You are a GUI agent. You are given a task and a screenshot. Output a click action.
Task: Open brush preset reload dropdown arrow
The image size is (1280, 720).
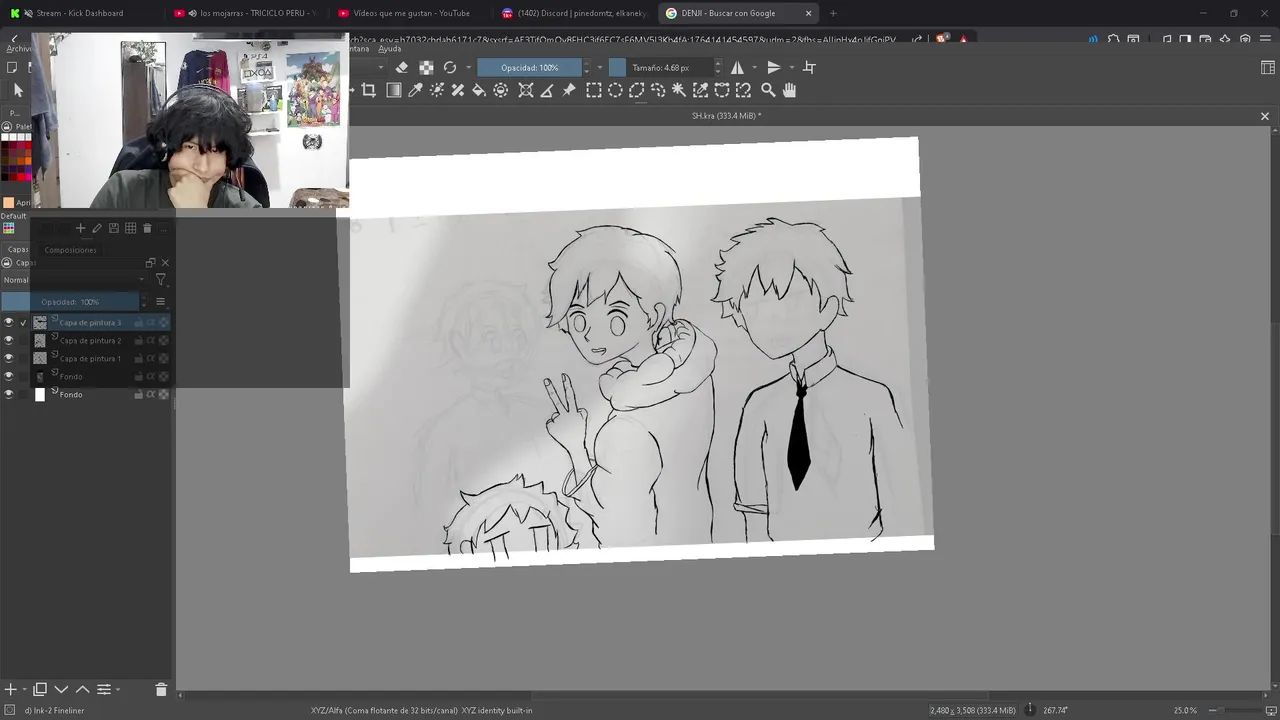468,67
